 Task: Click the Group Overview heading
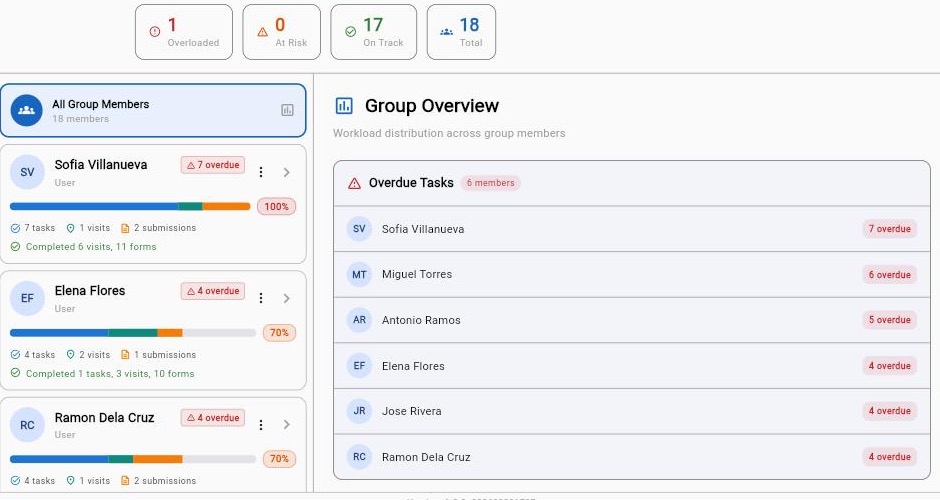coord(432,106)
